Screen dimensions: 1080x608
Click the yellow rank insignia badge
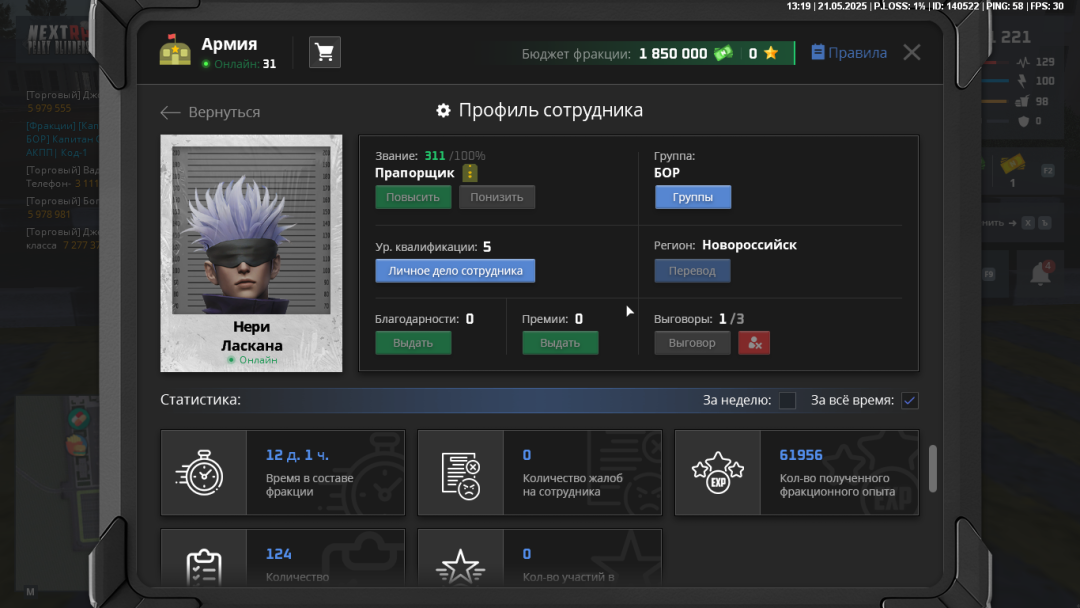click(x=470, y=173)
